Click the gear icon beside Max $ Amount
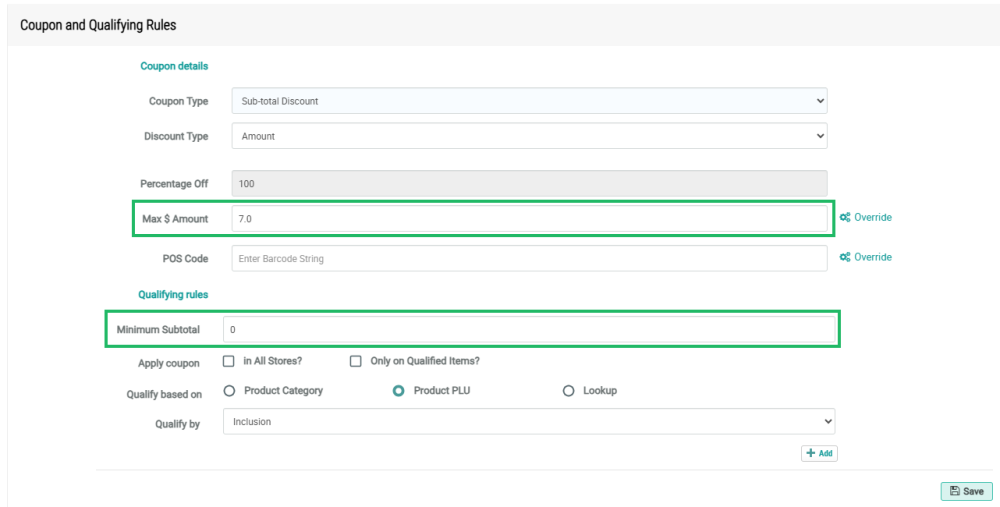Image resolution: width=1000 pixels, height=507 pixels. point(845,217)
